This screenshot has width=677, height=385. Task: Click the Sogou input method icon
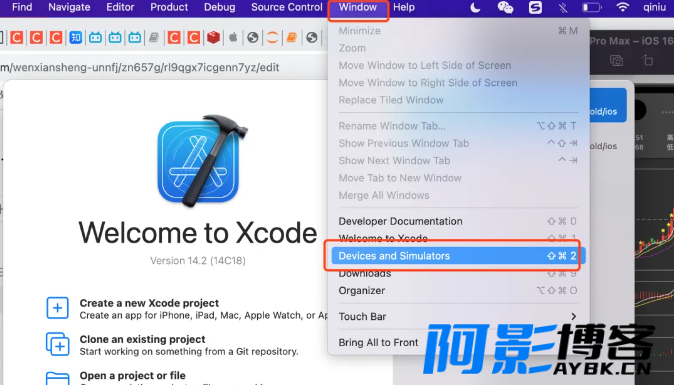[535, 7]
